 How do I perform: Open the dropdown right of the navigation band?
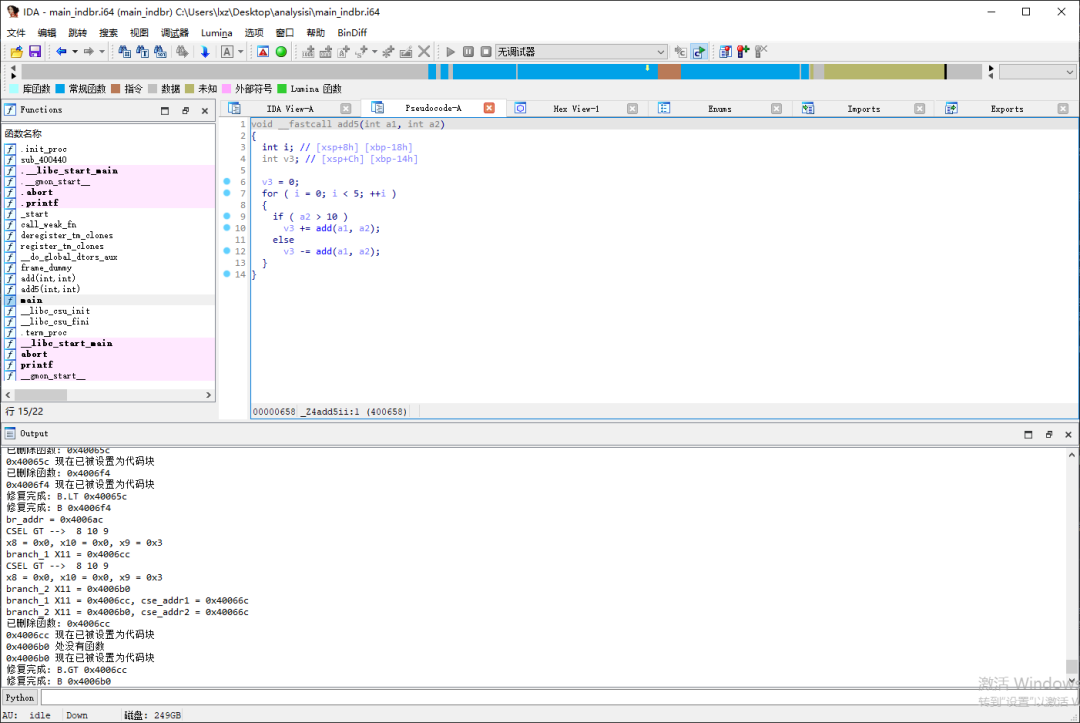pos(1037,72)
